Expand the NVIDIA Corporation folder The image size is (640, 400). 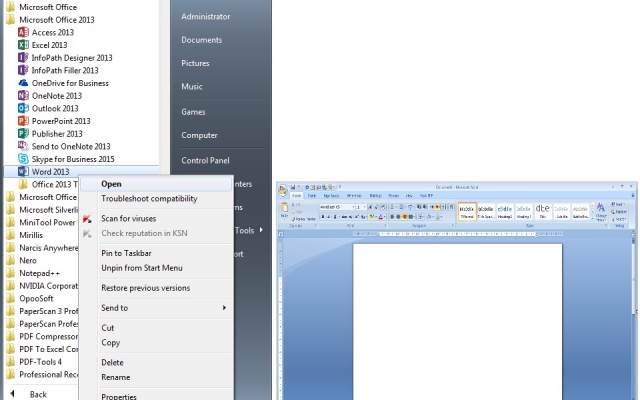(x=42, y=286)
